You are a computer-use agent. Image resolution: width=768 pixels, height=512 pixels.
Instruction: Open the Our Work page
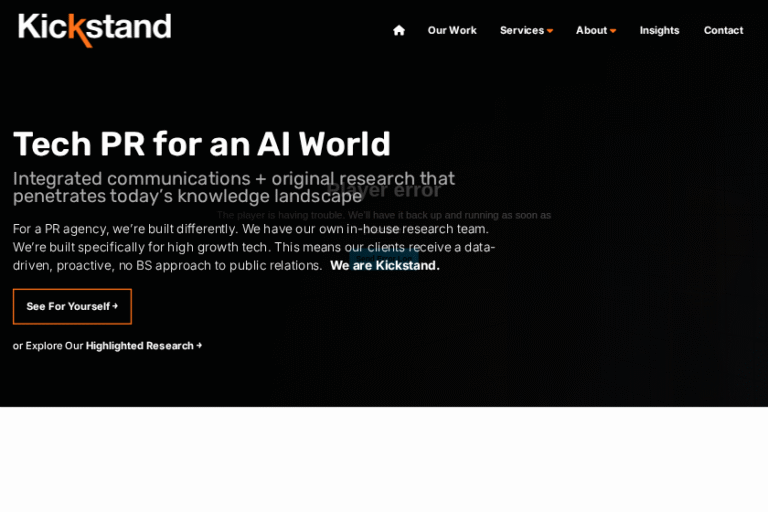point(452,30)
